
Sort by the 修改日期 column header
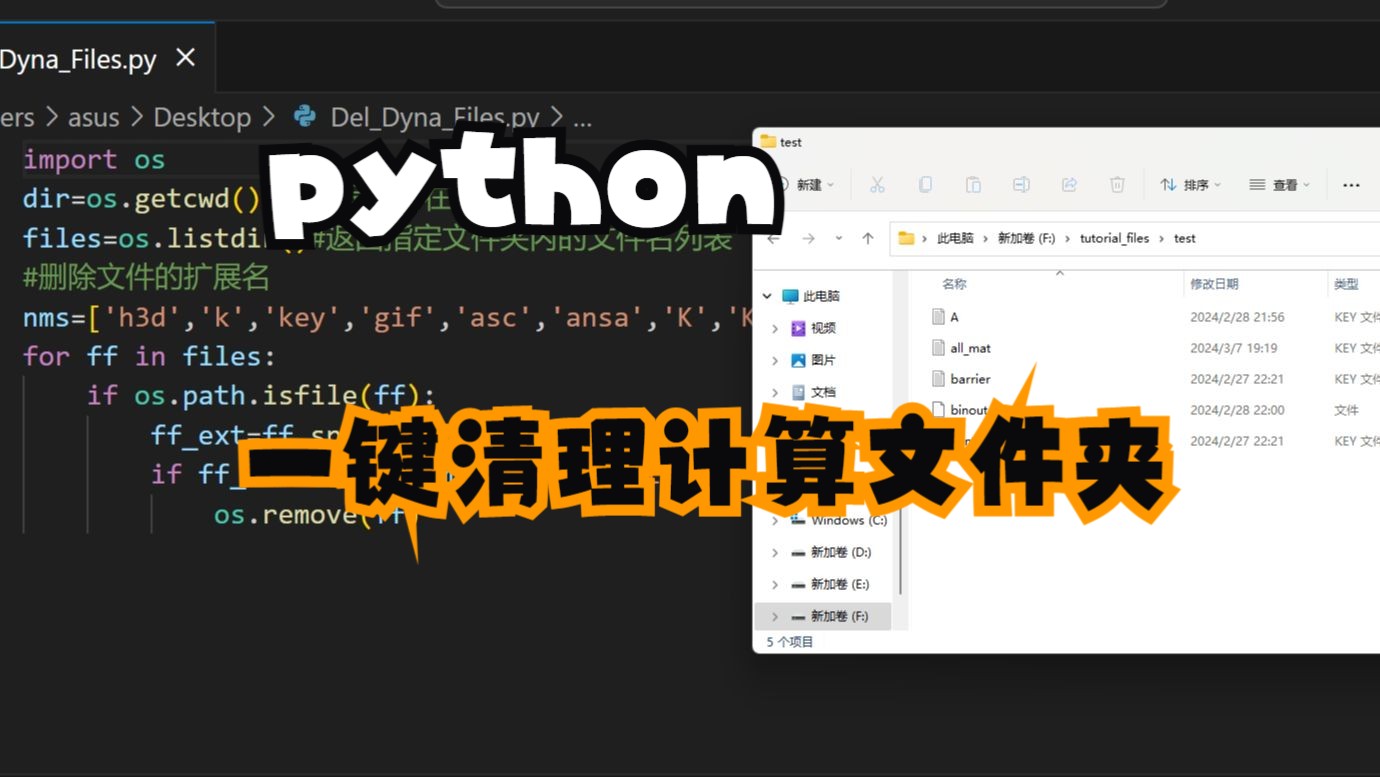click(x=1214, y=284)
